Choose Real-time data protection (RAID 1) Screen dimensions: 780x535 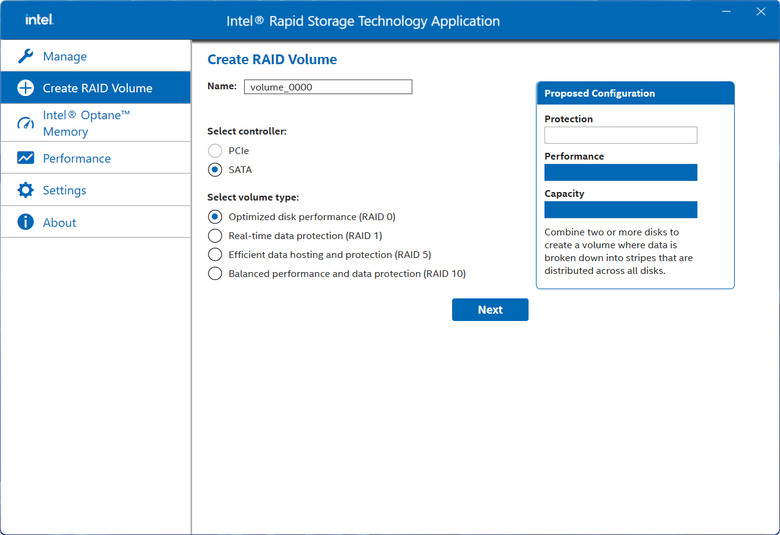click(215, 235)
